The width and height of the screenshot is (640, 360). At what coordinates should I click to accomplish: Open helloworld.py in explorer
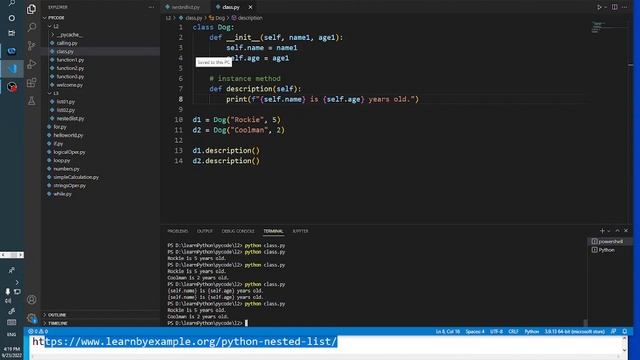(68, 135)
